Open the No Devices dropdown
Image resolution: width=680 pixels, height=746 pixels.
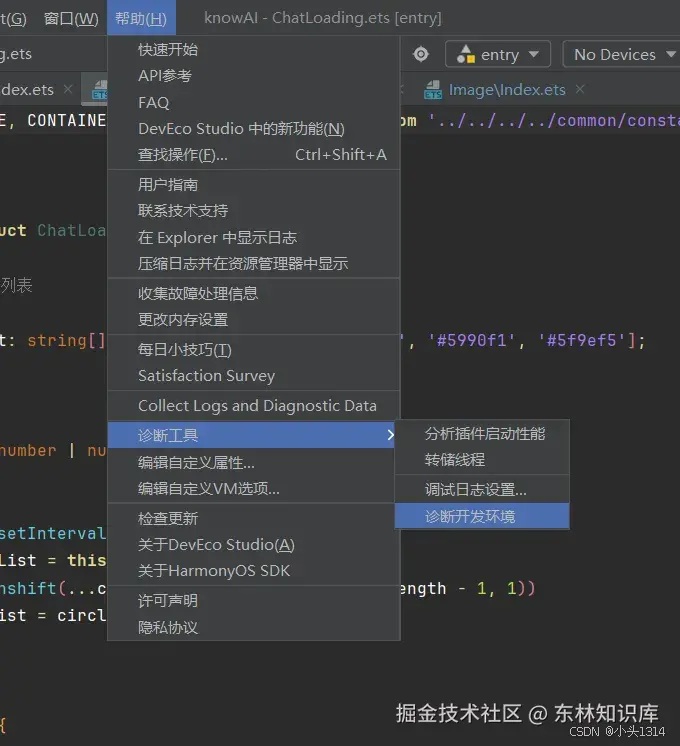623,54
